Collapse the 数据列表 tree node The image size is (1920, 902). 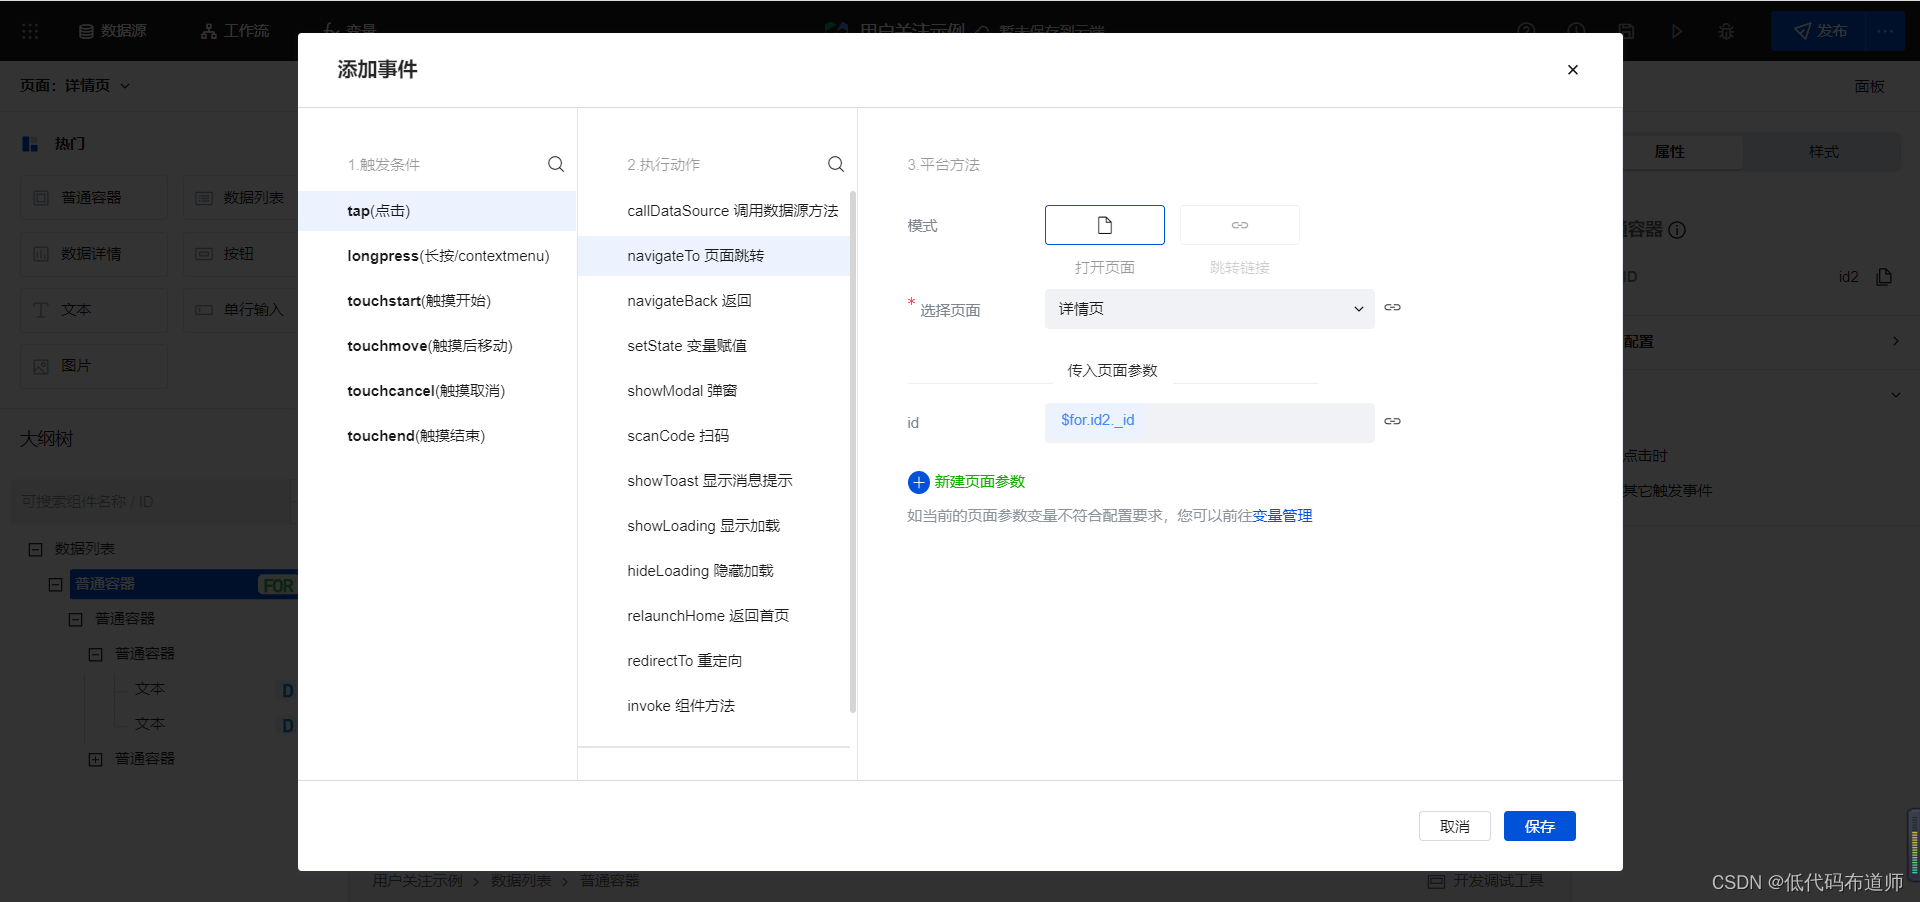tap(36, 549)
